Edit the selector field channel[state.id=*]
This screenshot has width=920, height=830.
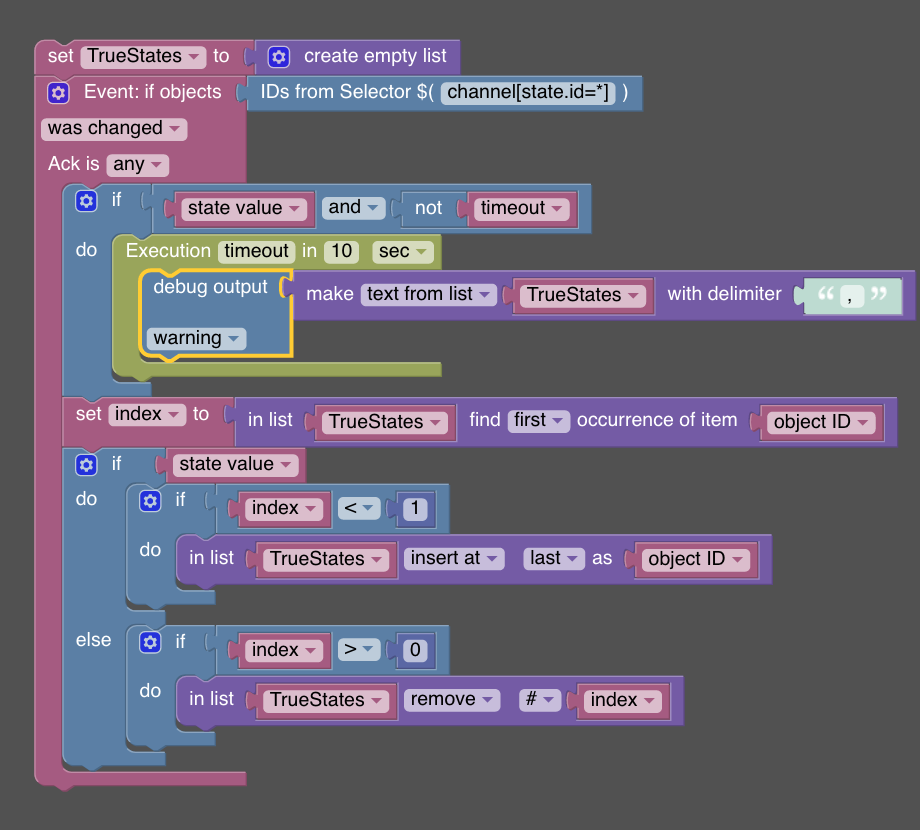pyautogui.click(x=528, y=93)
